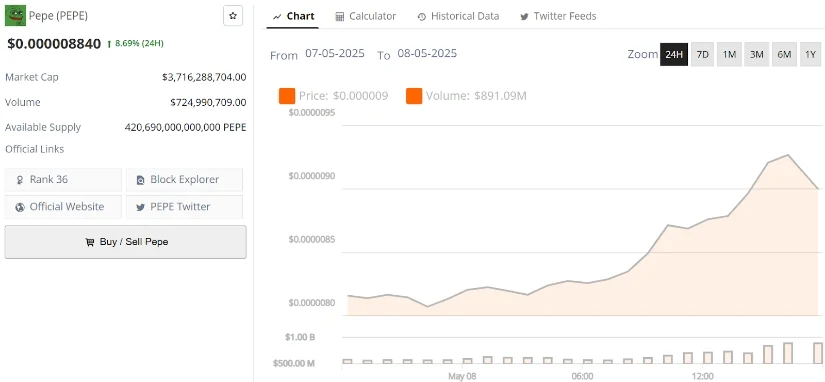Click the Official Links label
825x382 pixels.
pos(34,149)
